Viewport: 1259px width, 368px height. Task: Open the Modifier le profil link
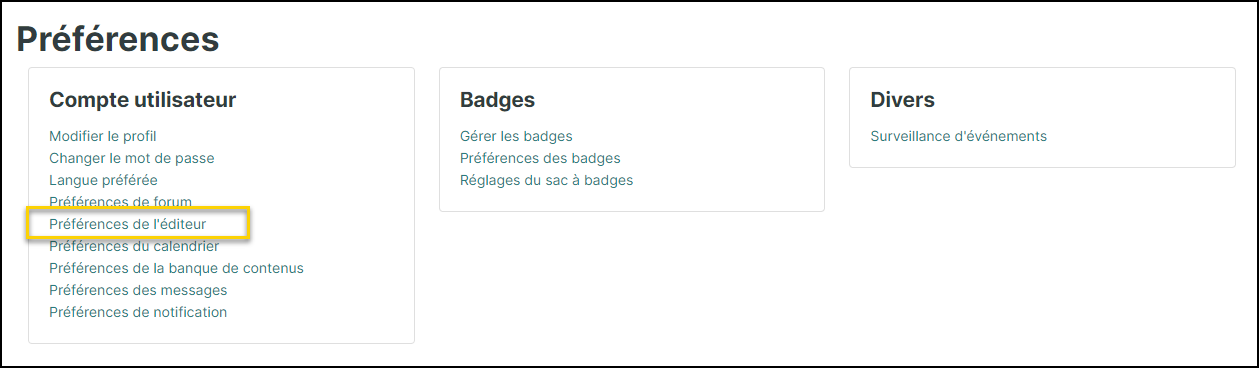point(103,136)
